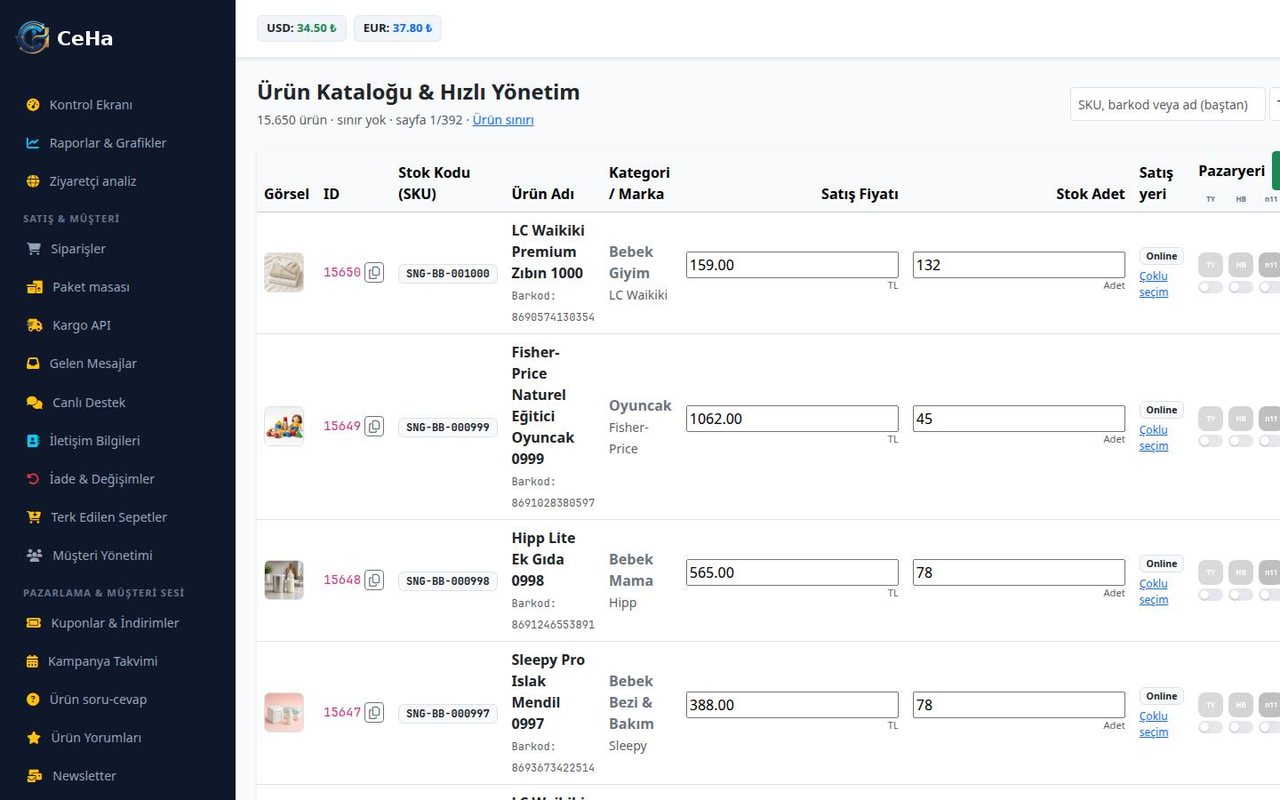
Task: Toggle TY marketplace for Hipp Lite row
Action: click(x=1210, y=595)
